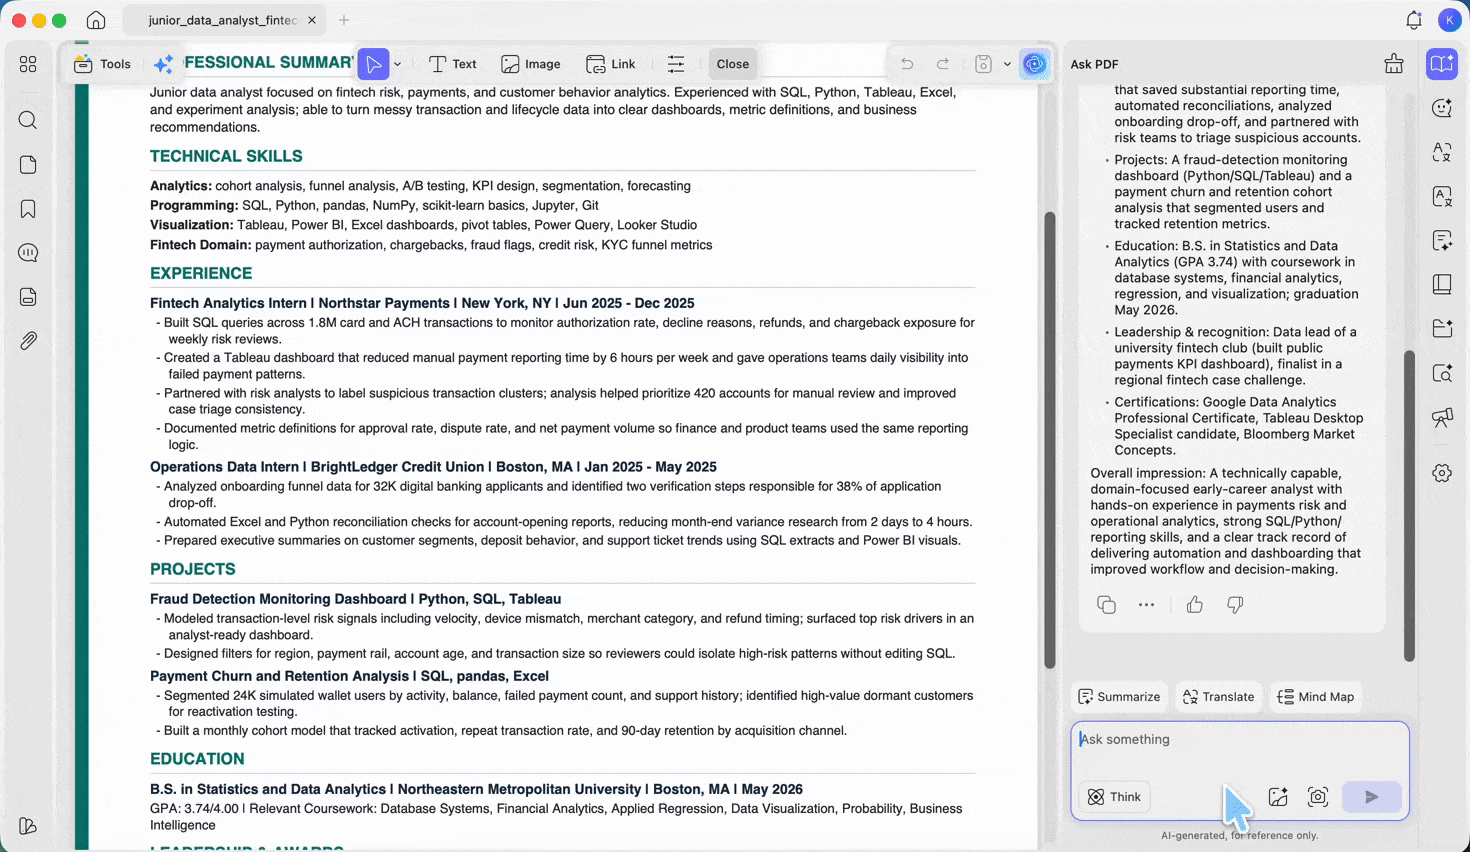
Task: Open the attachments paperclip panel
Action: pyautogui.click(x=28, y=341)
